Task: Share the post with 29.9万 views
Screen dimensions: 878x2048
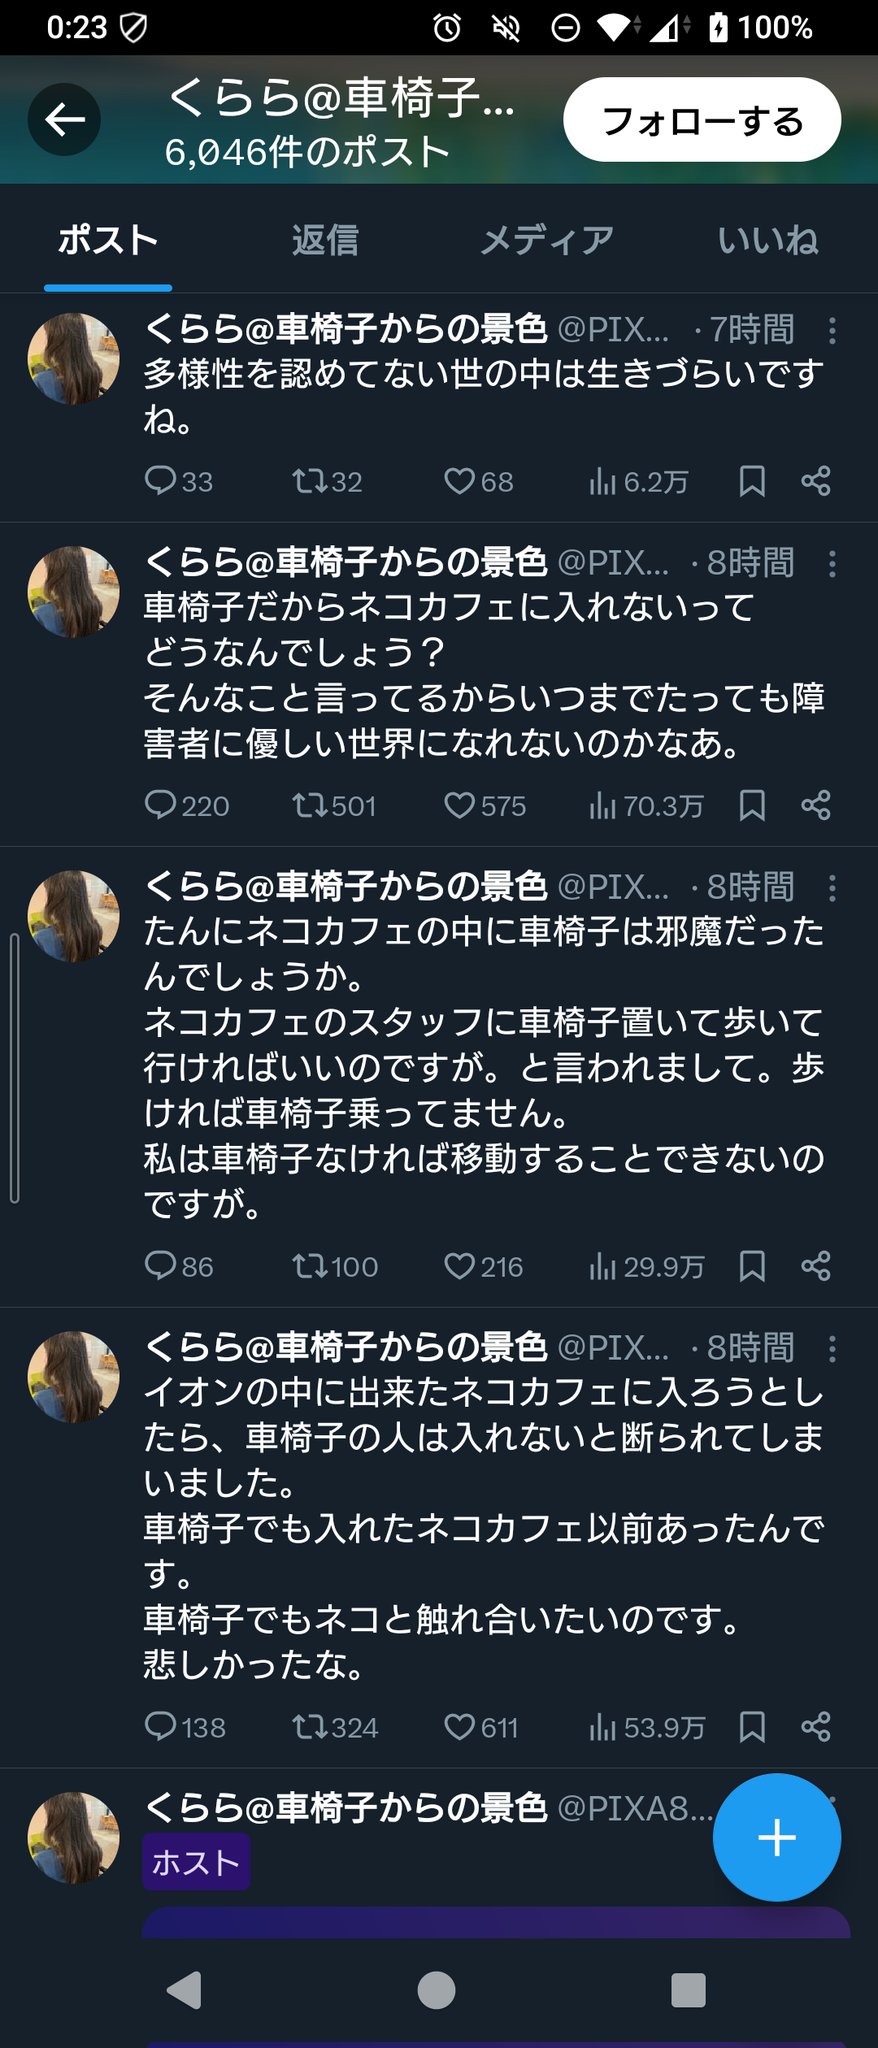Action: 816,1266
